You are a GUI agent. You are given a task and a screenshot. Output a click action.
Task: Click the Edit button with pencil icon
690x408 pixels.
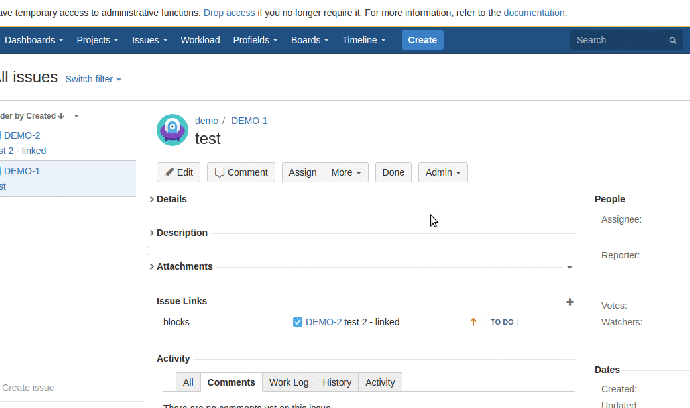180,172
